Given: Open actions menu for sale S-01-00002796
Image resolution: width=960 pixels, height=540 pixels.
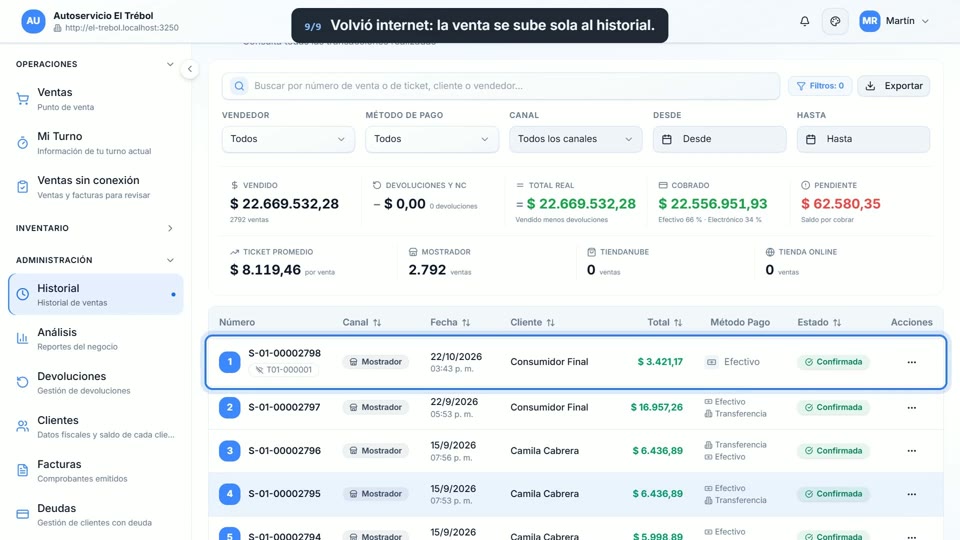Looking at the screenshot, I should click(x=912, y=451).
